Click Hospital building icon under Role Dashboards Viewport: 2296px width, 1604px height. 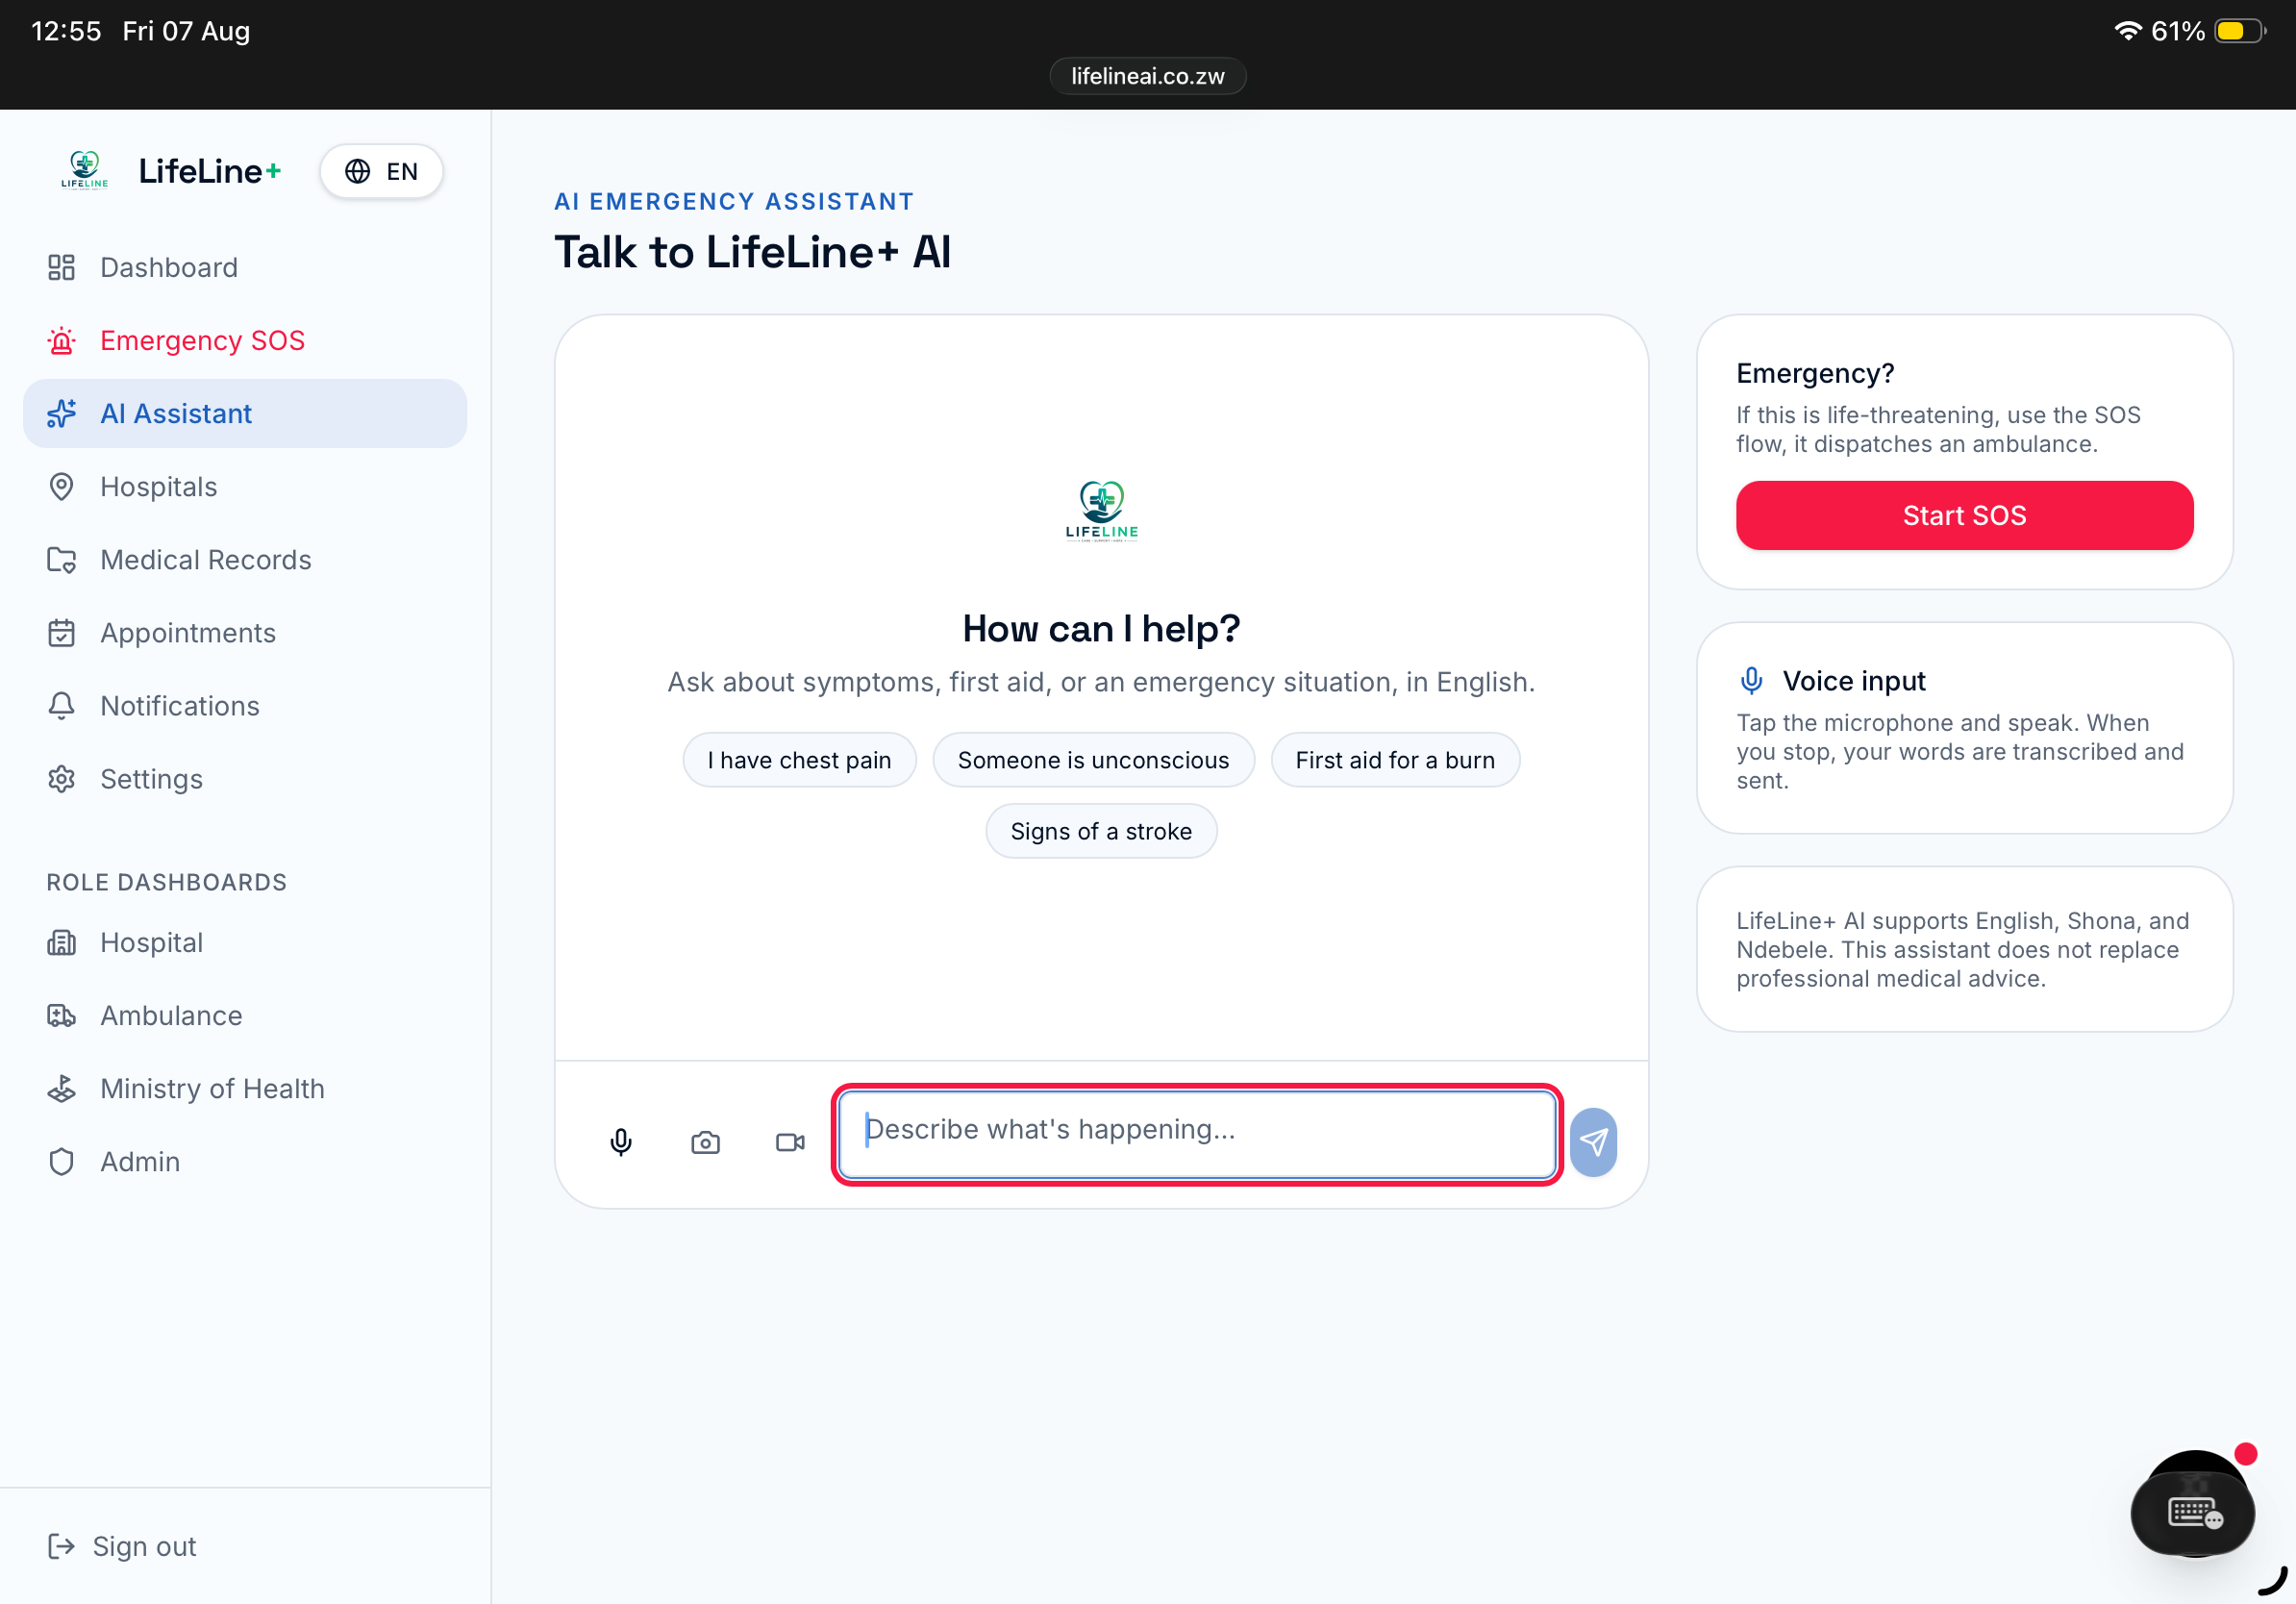pos(62,942)
